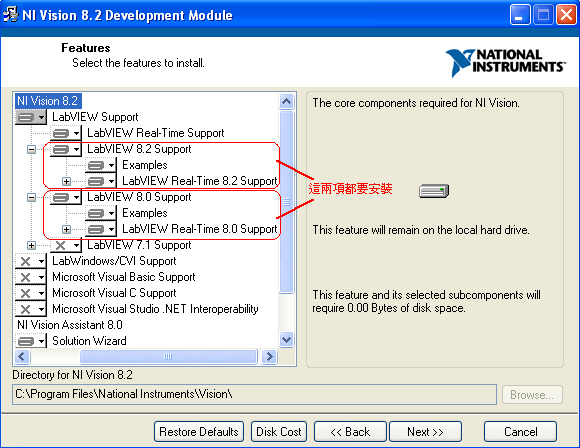580x448 pixels.
Task: Open install-state dropdown for LabVIEW Real-Time Support
Action: [66, 133]
